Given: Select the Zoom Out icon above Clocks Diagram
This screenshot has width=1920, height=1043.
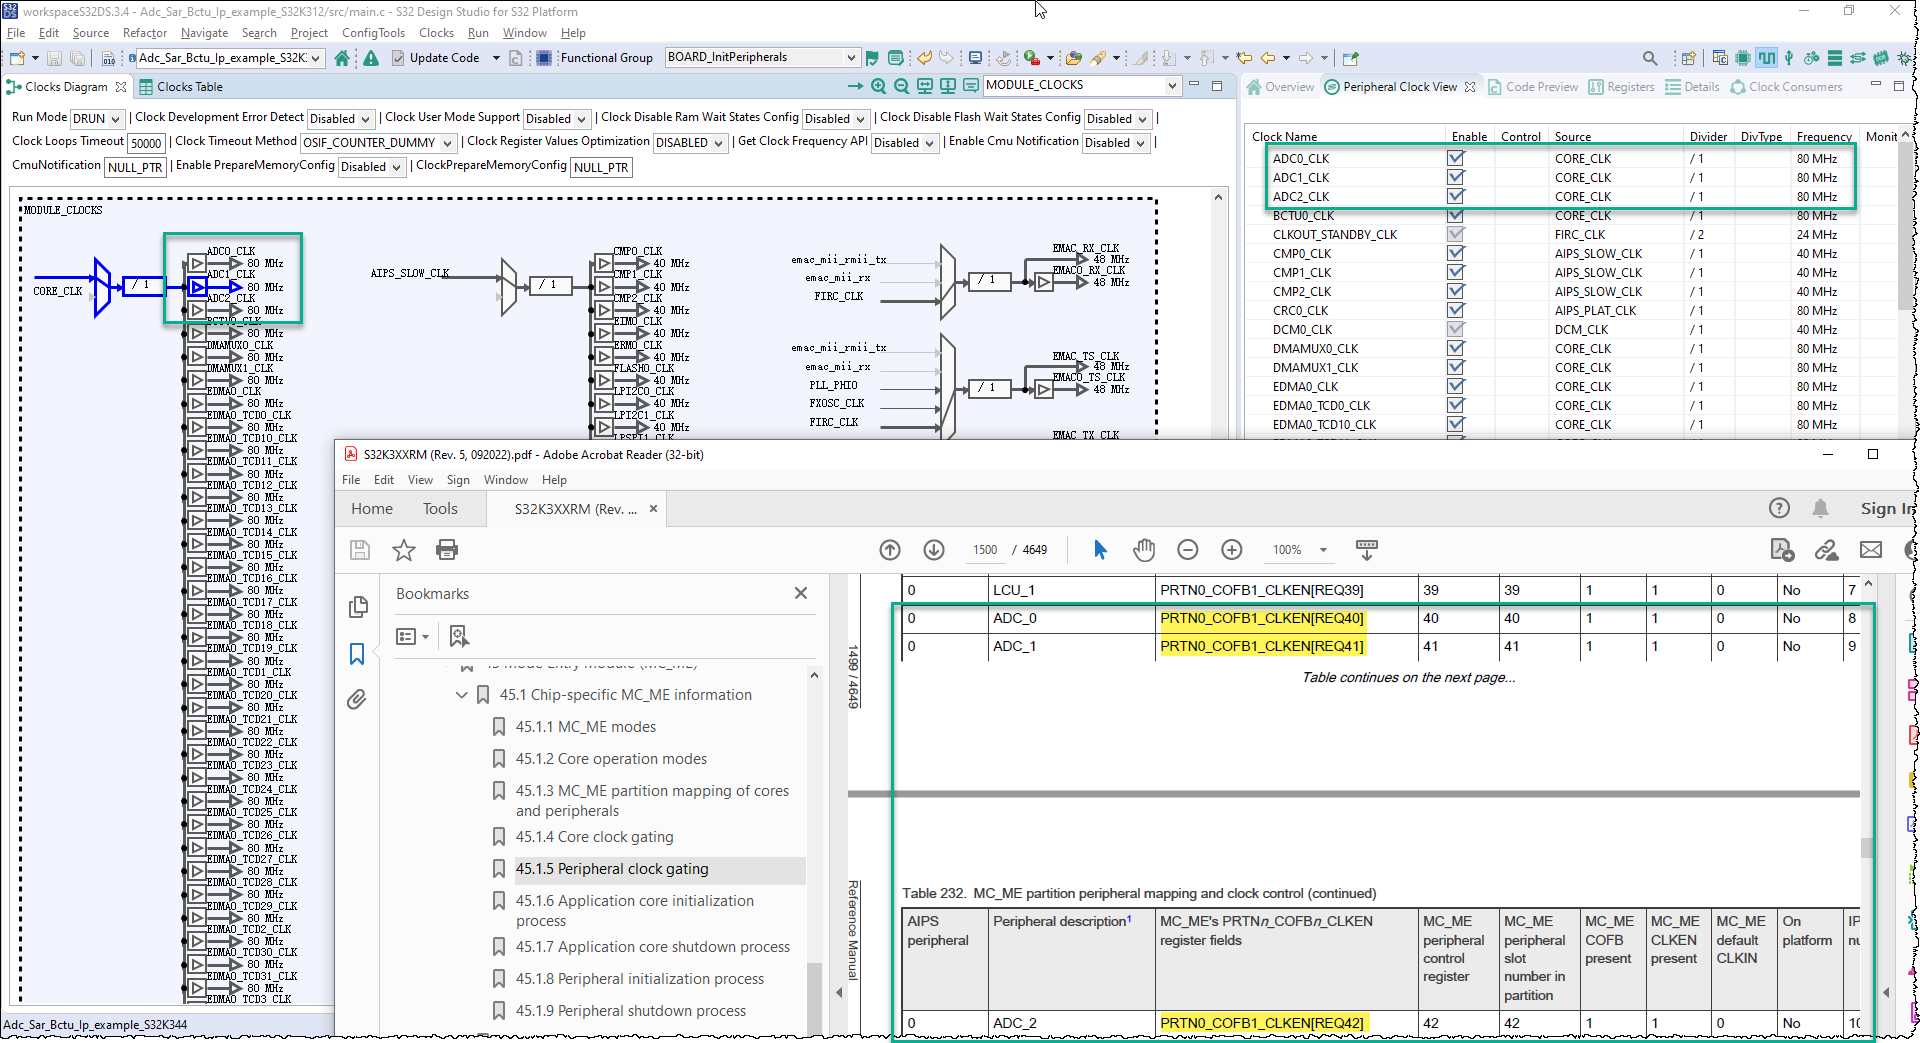Looking at the screenshot, I should point(901,87).
